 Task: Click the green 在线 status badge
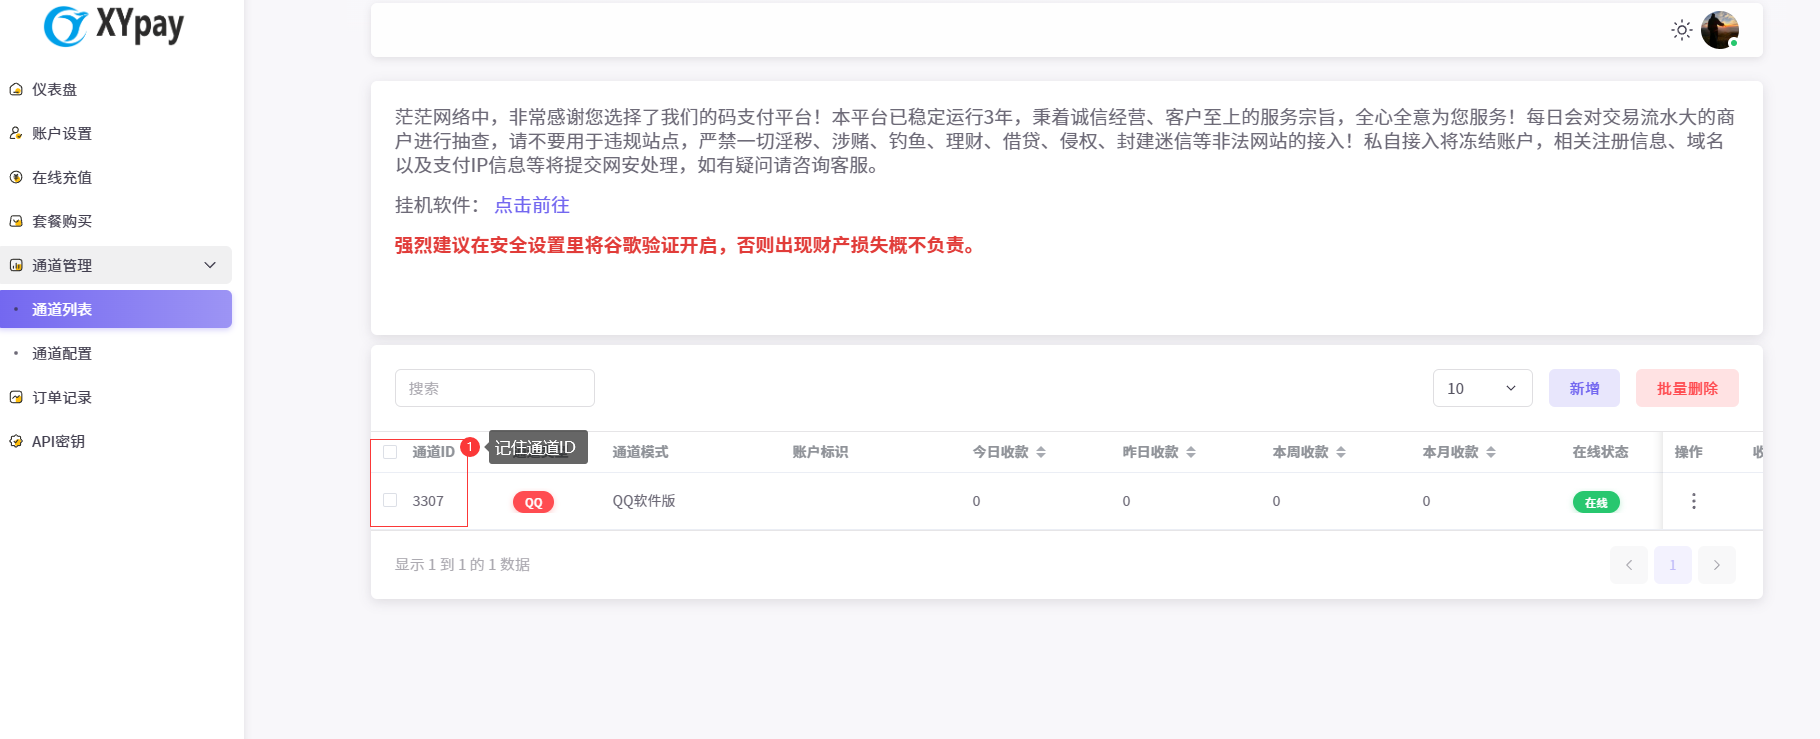1595,502
